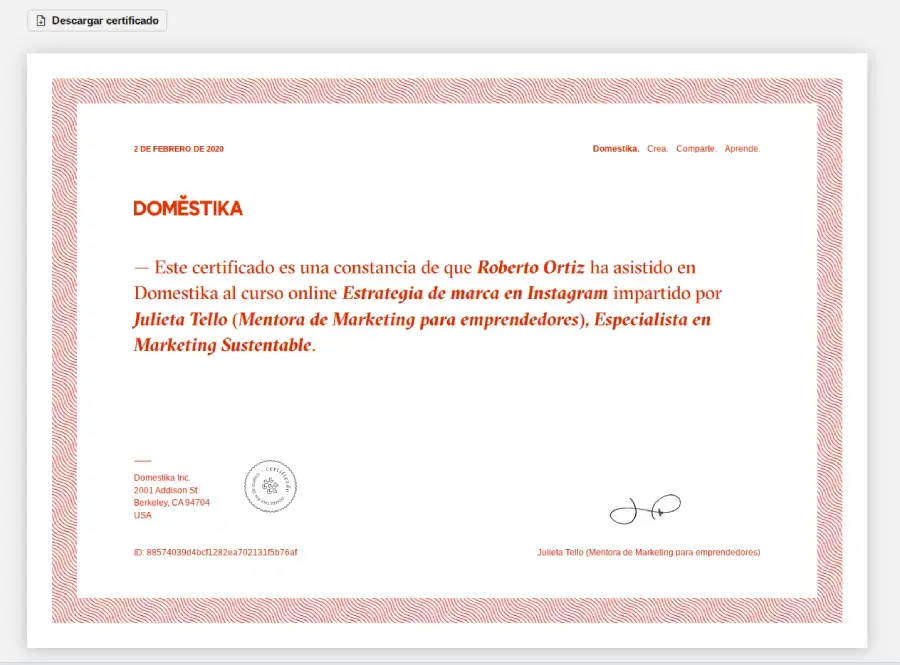Click the Berkeley, CA 94704 line
The width and height of the screenshot is (900, 665).
click(172, 503)
